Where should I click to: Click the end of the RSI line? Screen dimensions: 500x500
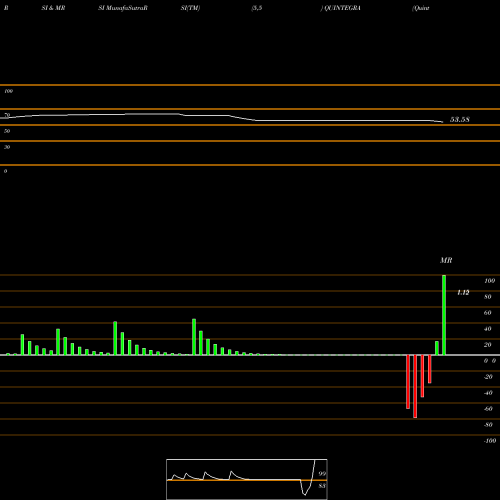click(443, 122)
